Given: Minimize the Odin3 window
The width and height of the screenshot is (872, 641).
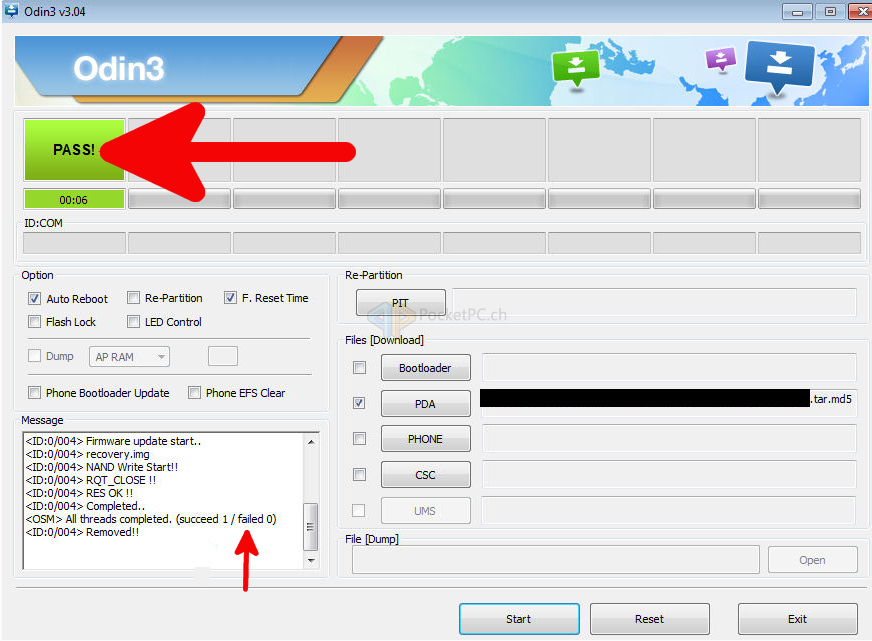Looking at the screenshot, I should pos(797,12).
